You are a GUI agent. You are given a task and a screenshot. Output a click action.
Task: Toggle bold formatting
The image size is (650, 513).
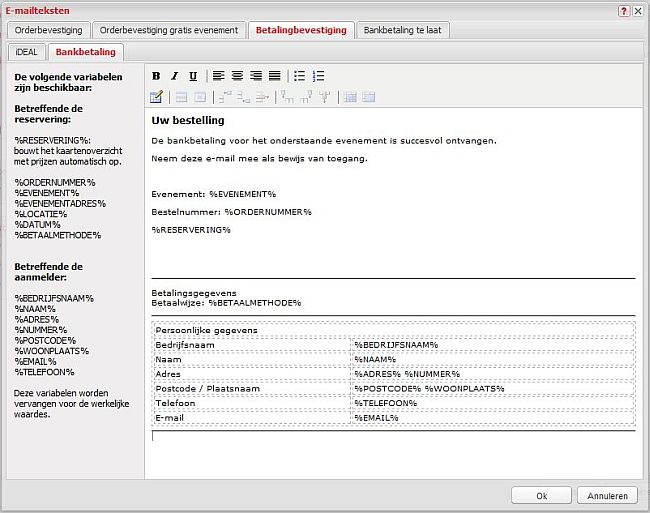pyautogui.click(x=156, y=76)
